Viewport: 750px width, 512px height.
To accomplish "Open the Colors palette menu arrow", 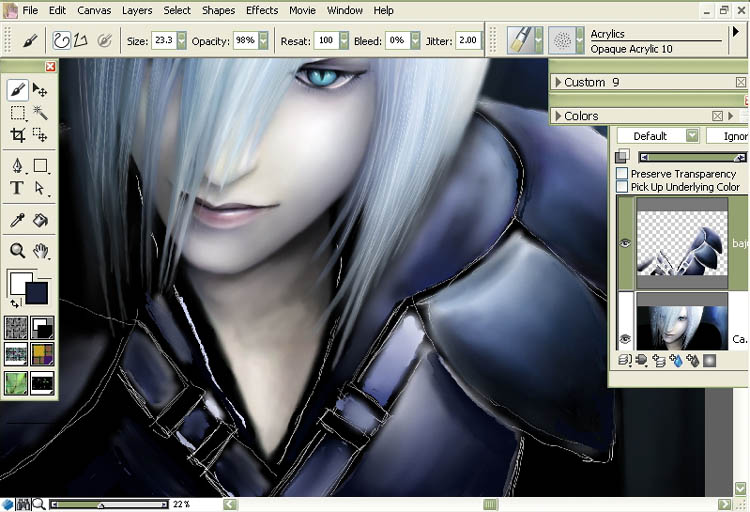I will tap(730, 116).
